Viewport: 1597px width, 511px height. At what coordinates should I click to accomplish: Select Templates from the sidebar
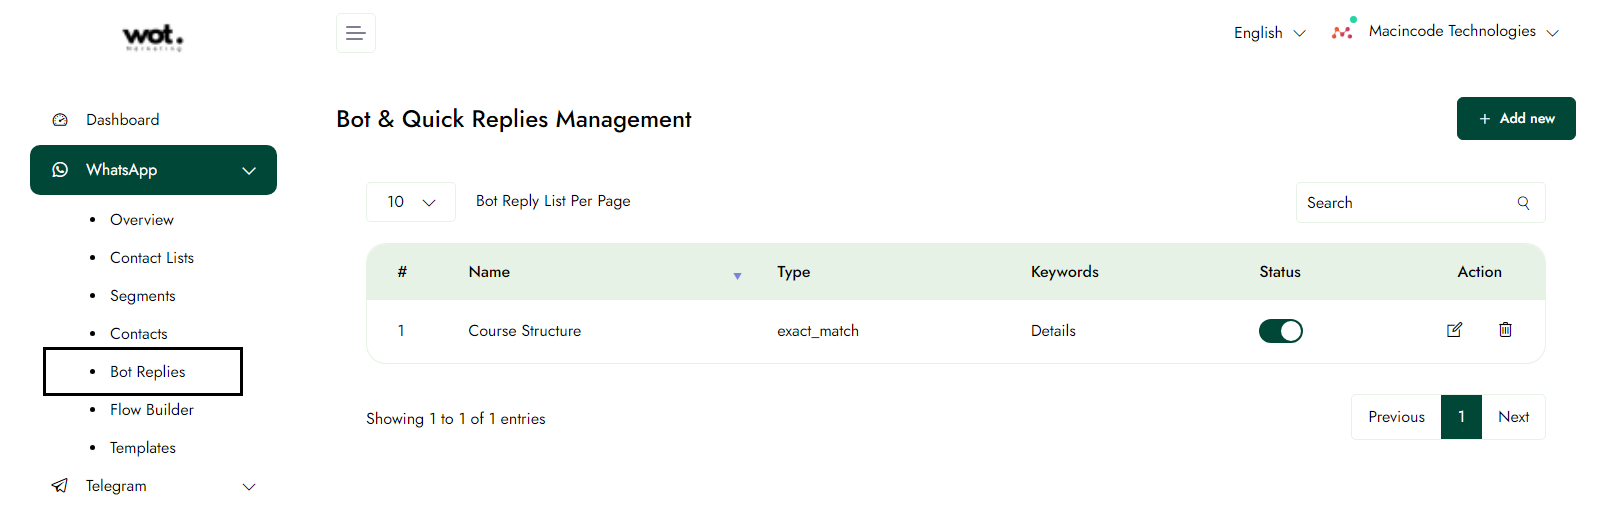coord(143,448)
